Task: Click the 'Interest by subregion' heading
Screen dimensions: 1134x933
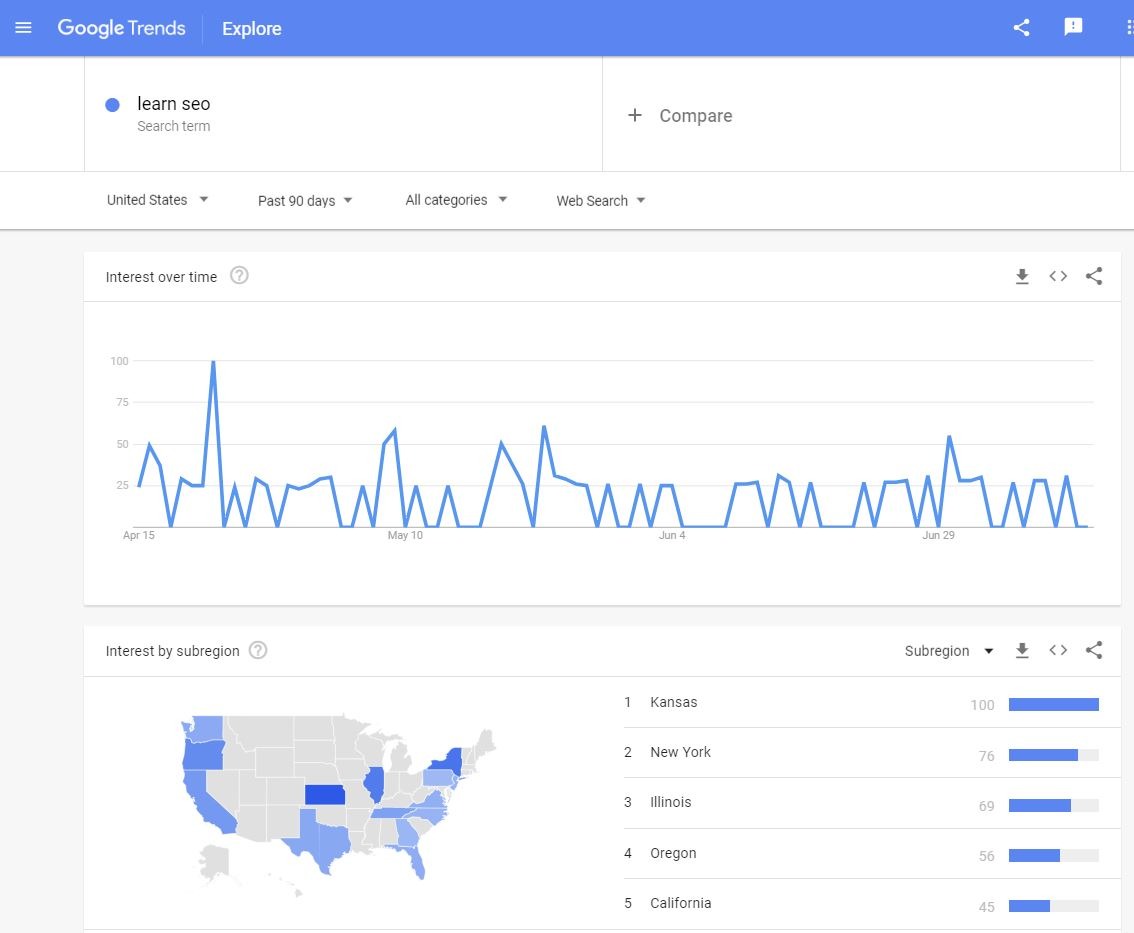Action: click(x=172, y=651)
